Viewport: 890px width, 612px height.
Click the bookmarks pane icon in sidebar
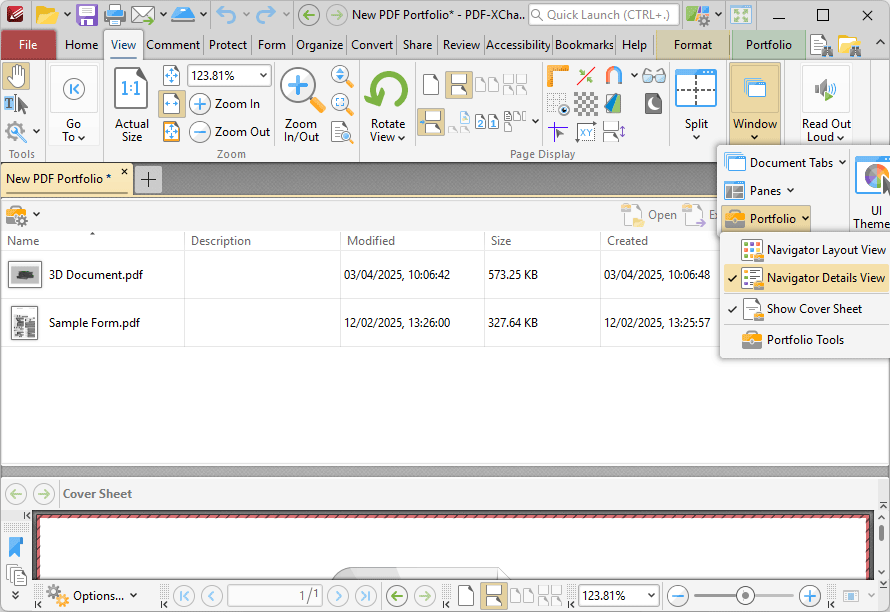(x=15, y=547)
